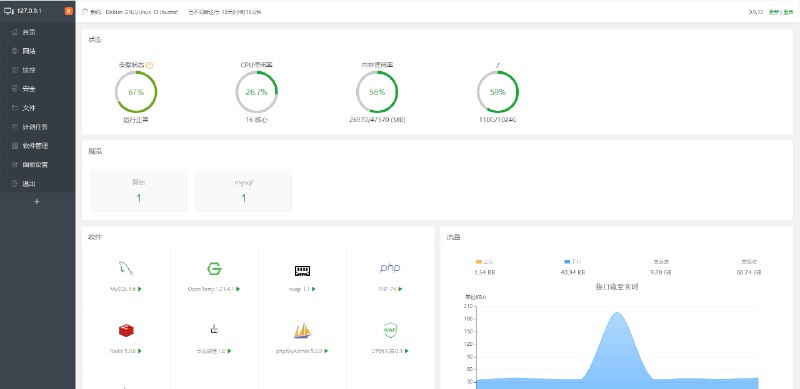Viewport: 800px width, 389px height.
Task: Click the orange question mark beside load status
Action: 149,65
